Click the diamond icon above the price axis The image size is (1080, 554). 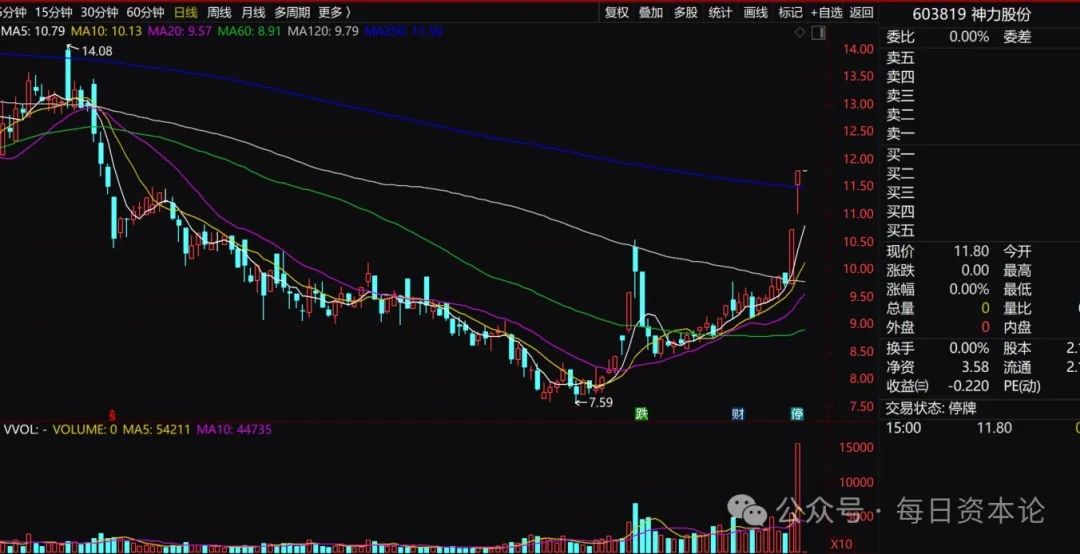point(799,32)
